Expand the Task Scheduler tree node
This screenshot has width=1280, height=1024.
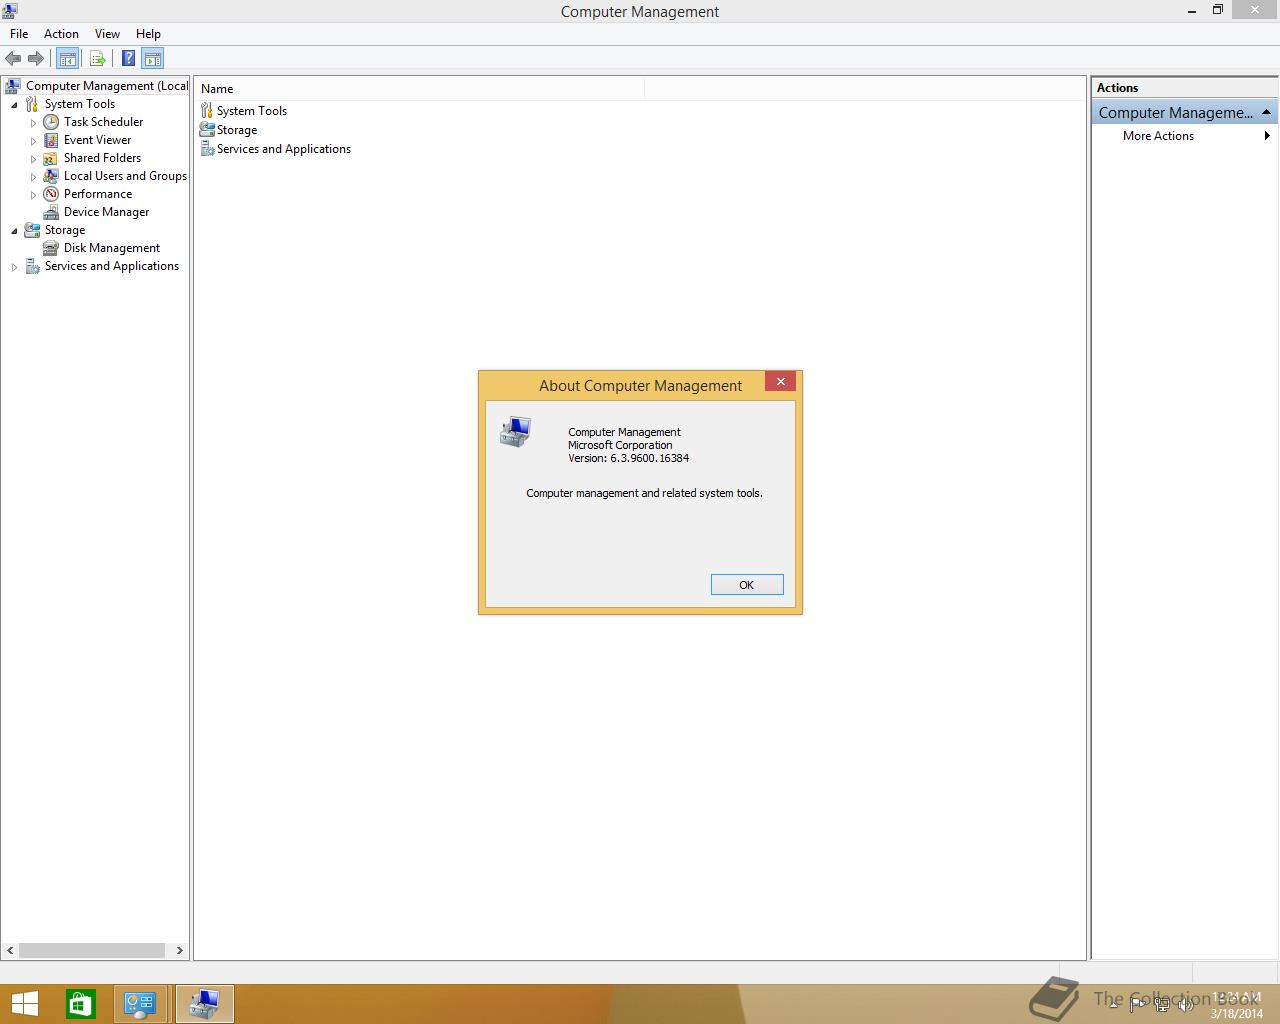(x=33, y=123)
